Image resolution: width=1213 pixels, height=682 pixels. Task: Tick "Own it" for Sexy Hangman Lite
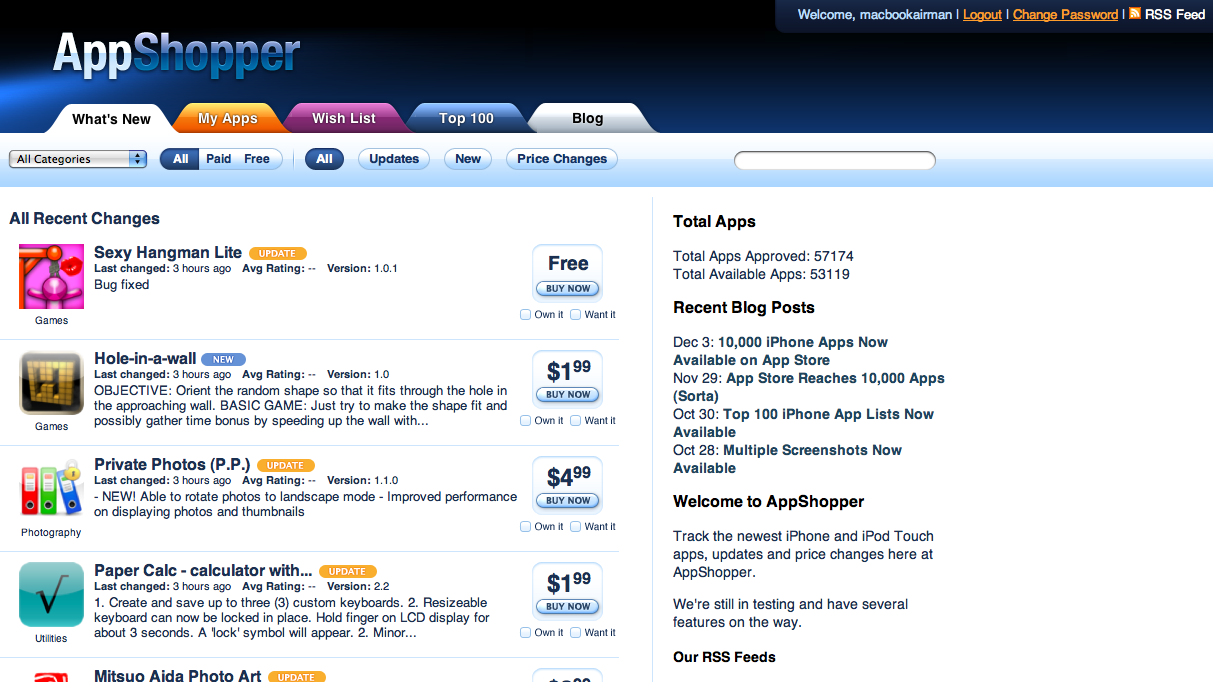tap(526, 315)
